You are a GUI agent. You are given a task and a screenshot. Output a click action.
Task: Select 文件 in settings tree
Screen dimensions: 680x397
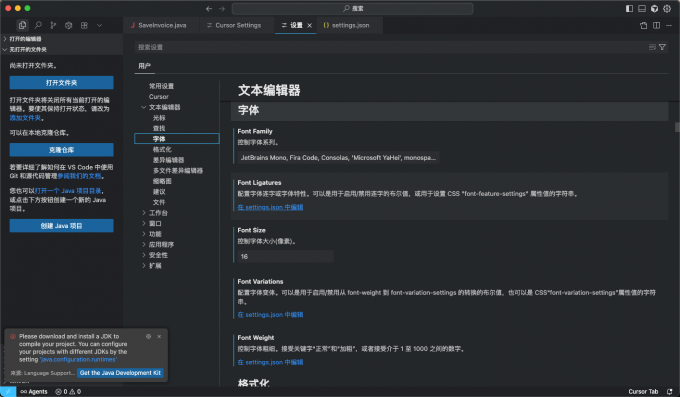pyautogui.click(x=159, y=202)
